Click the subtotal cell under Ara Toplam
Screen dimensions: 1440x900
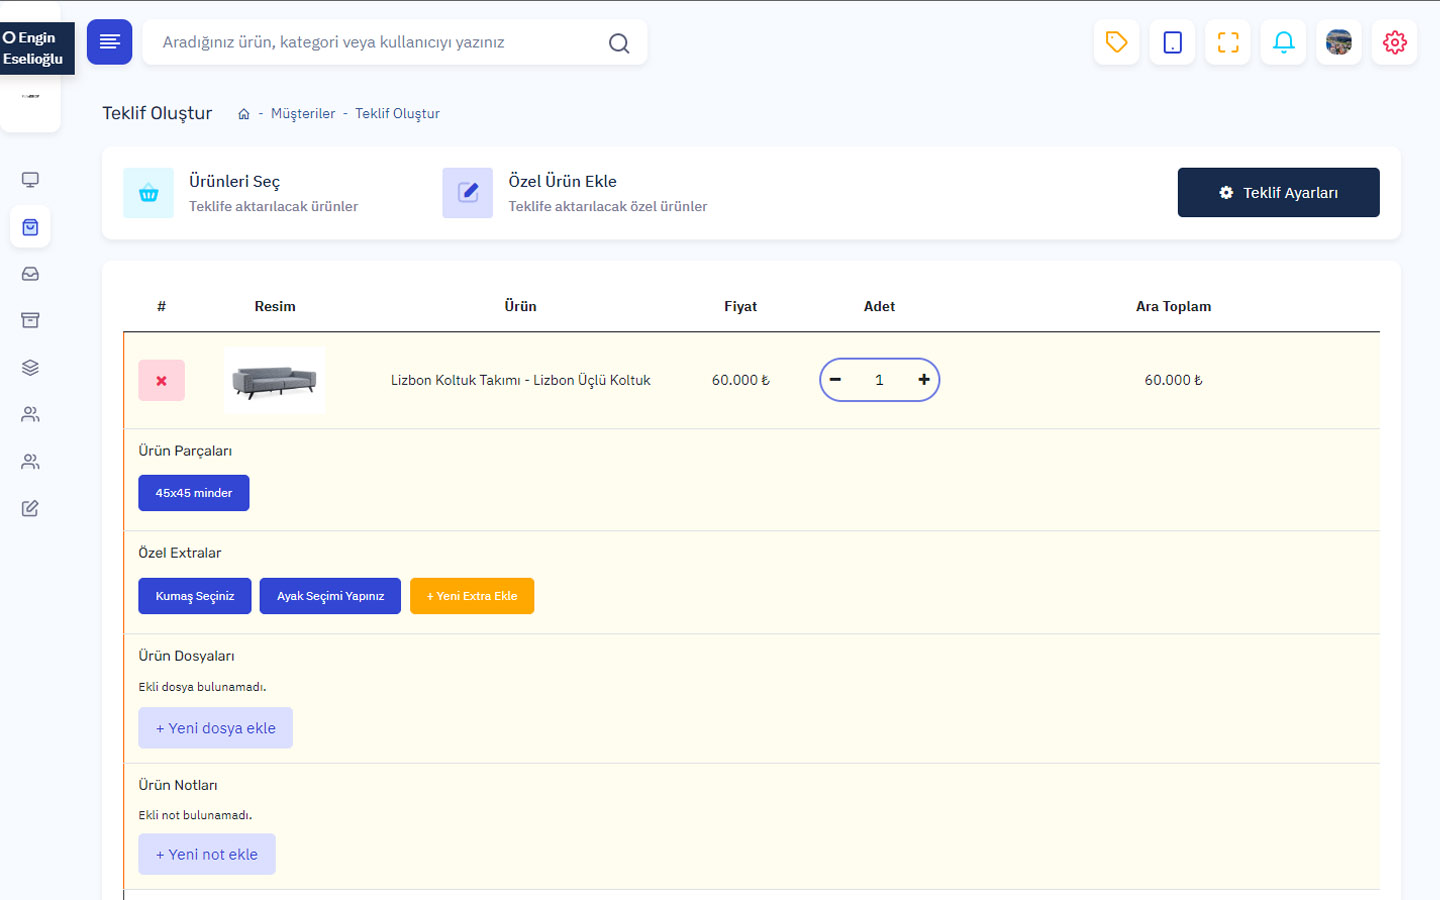point(1173,380)
